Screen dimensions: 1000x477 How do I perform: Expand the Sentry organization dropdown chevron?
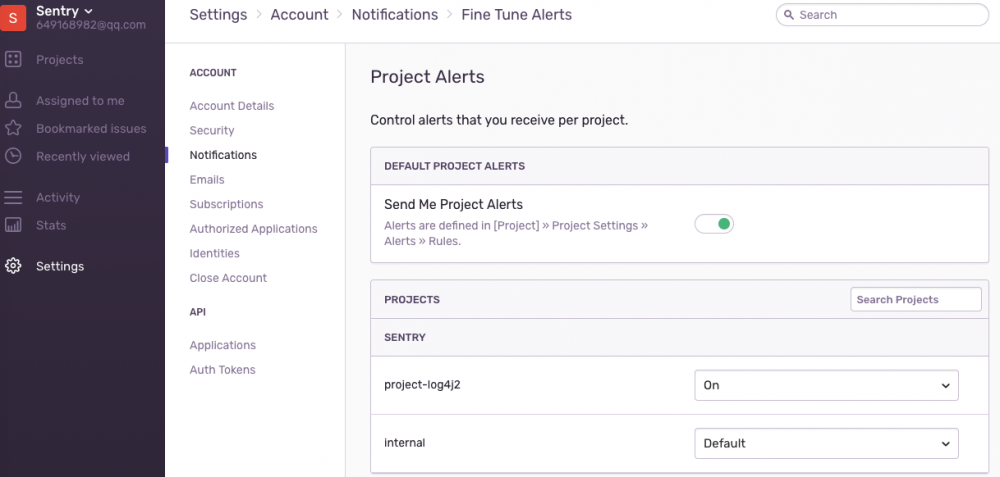88,11
